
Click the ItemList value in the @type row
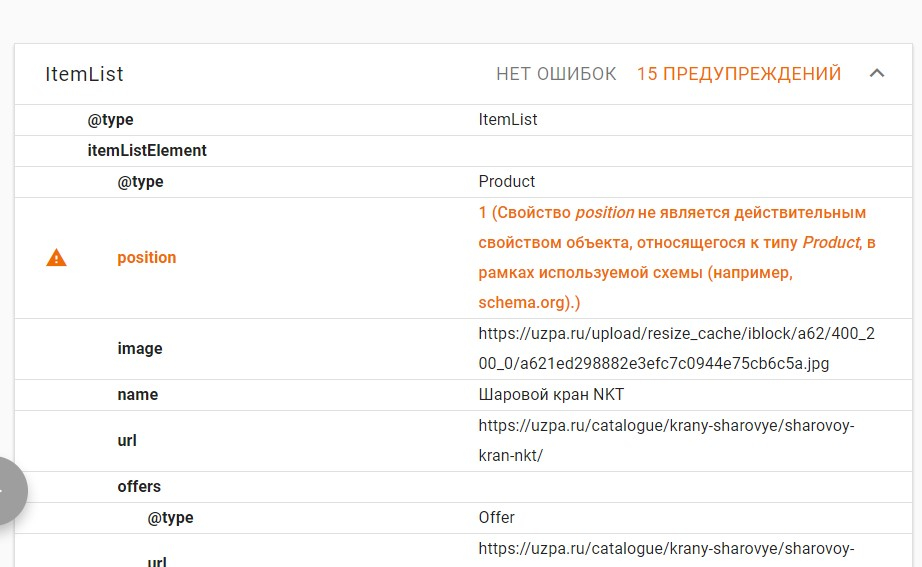(508, 120)
